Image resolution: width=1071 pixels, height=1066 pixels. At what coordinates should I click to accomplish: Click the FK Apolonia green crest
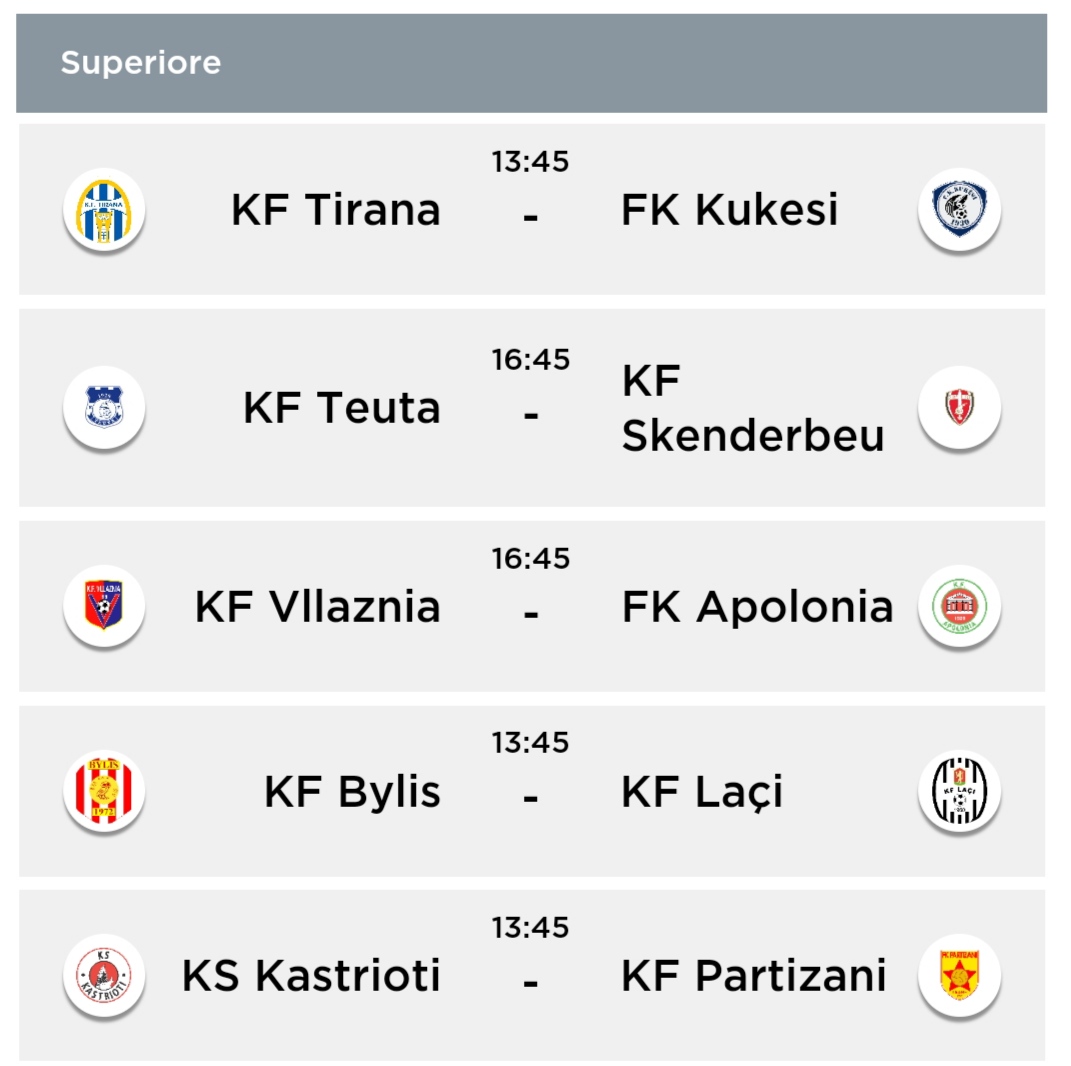(959, 606)
